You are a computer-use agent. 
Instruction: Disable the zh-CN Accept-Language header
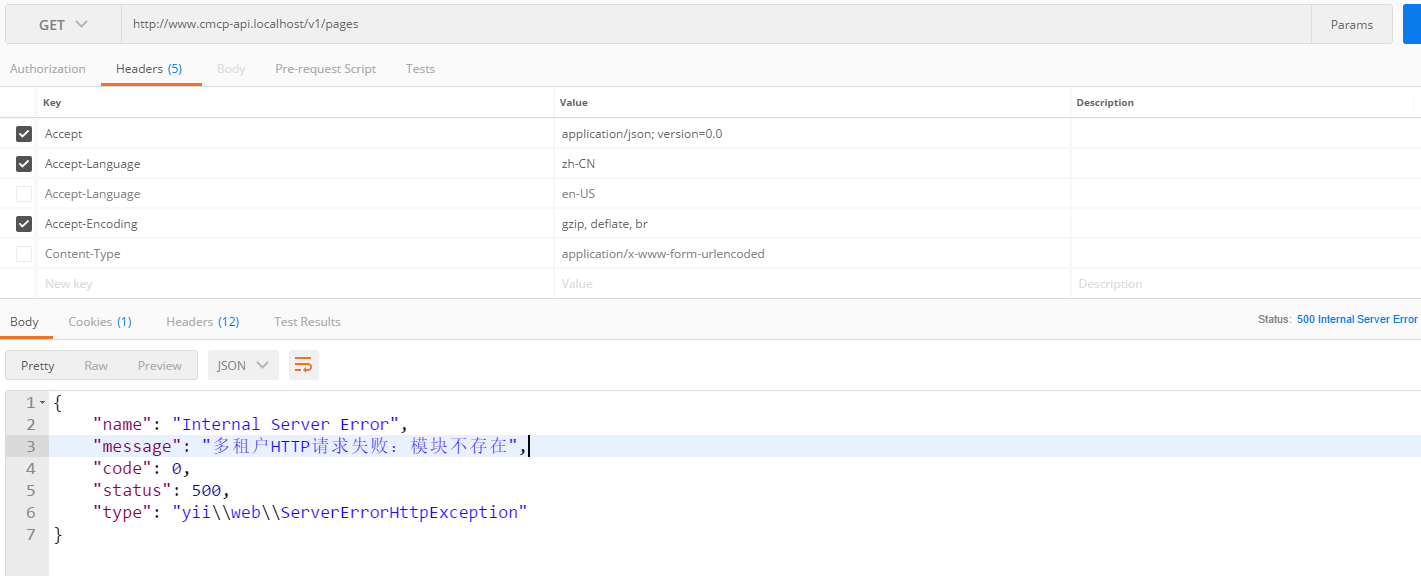tap(24, 164)
